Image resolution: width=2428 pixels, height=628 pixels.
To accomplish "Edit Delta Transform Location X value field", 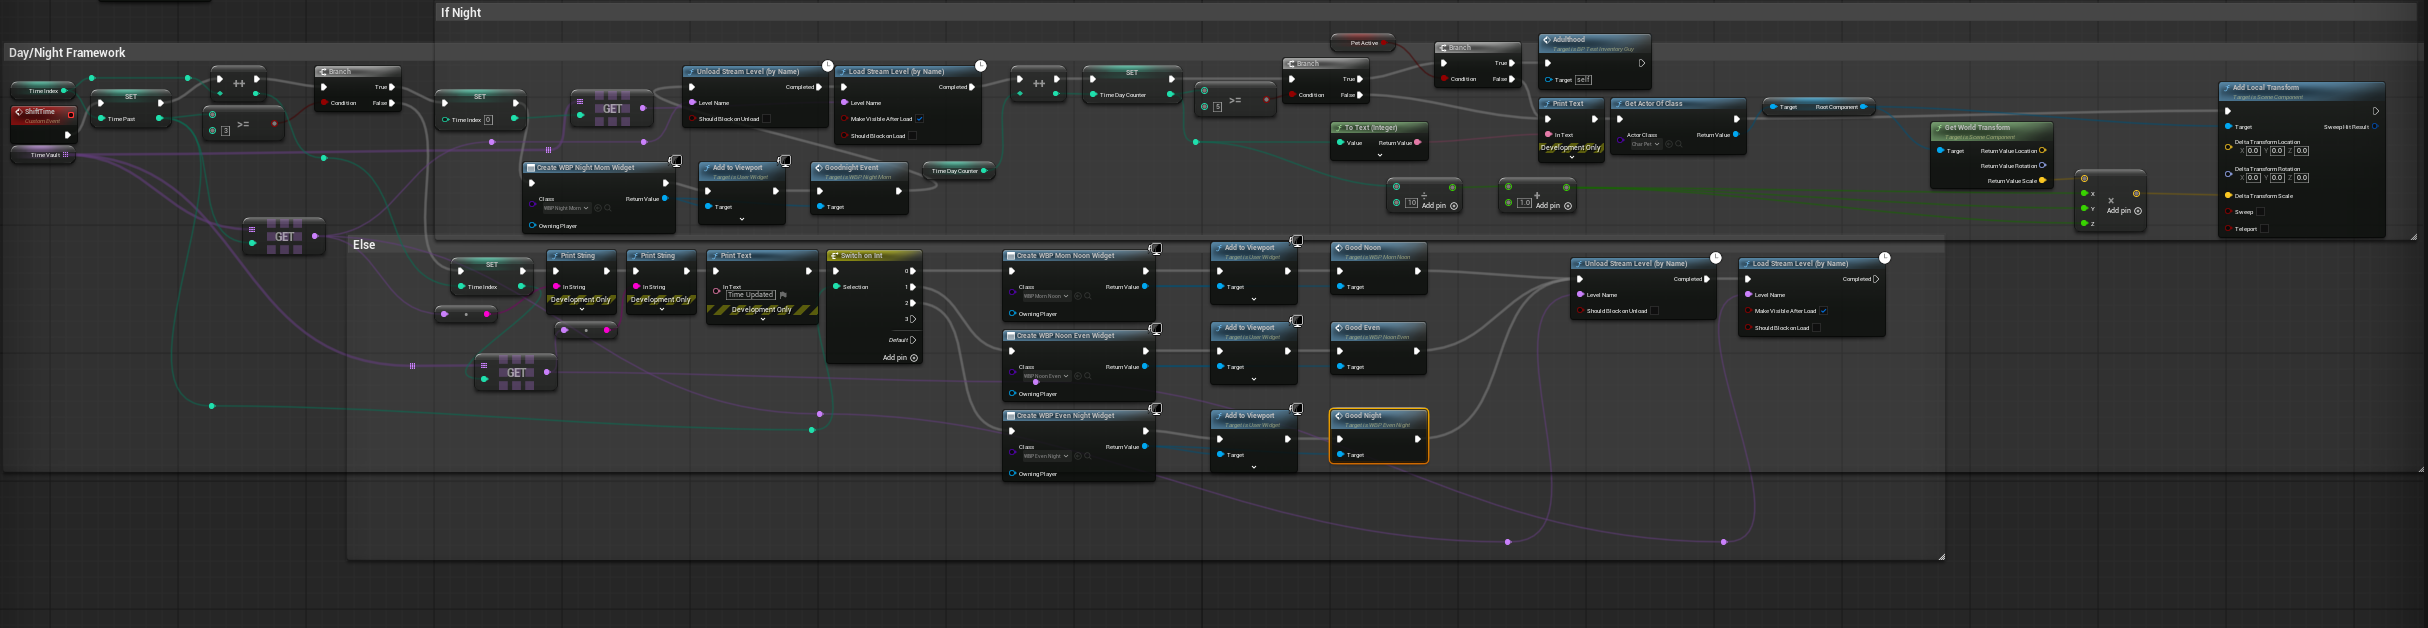I will coord(2253,151).
